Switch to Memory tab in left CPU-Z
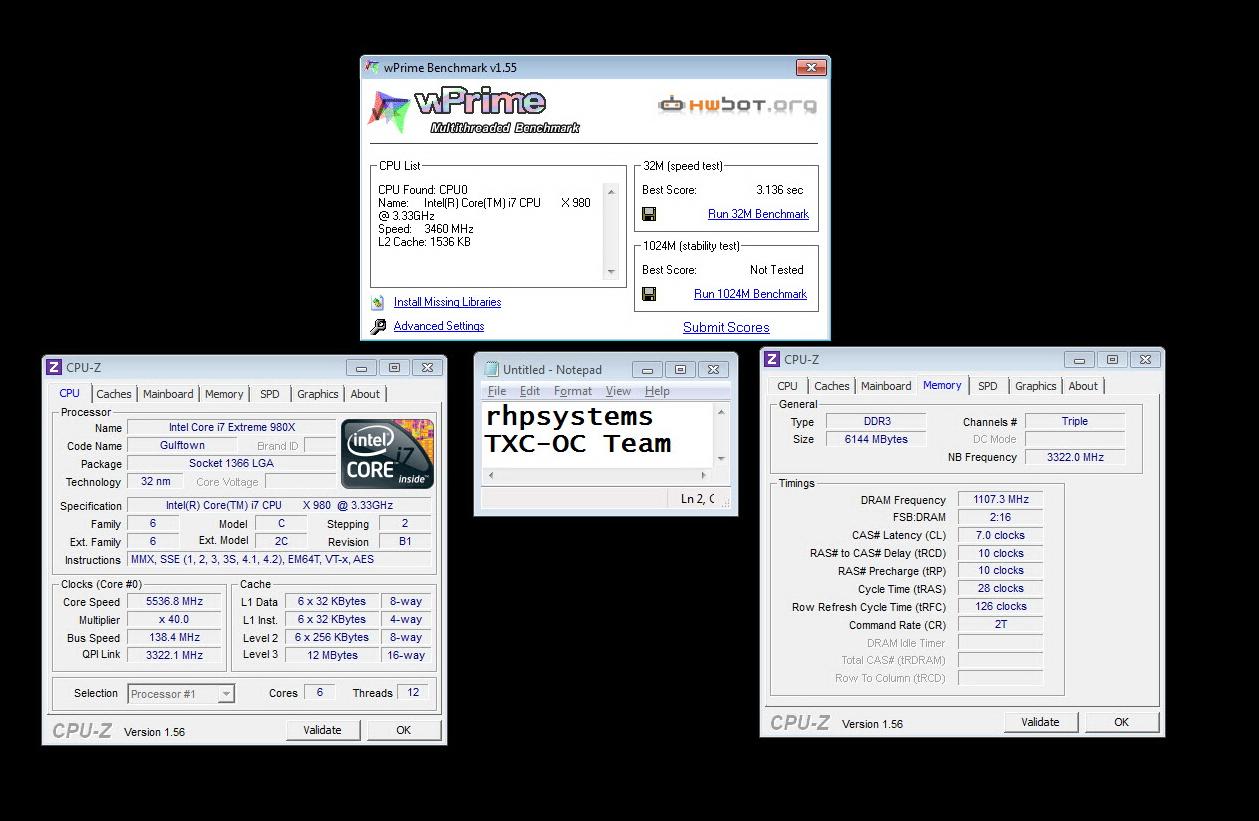Screen dimensions: 1259x821 224,394
